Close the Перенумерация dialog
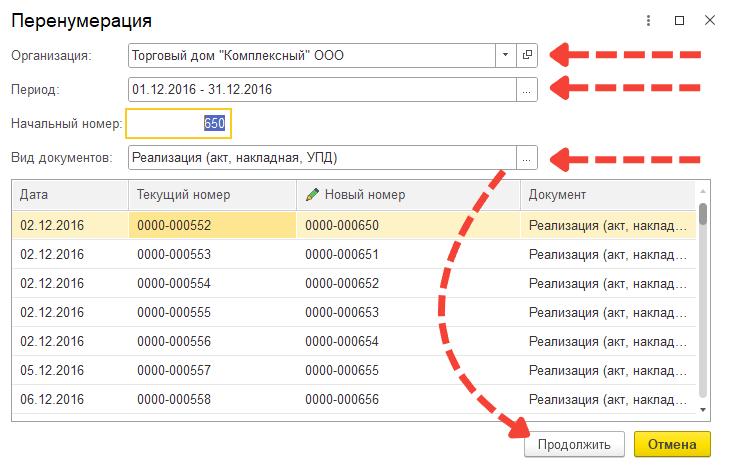 coord(710,20)
